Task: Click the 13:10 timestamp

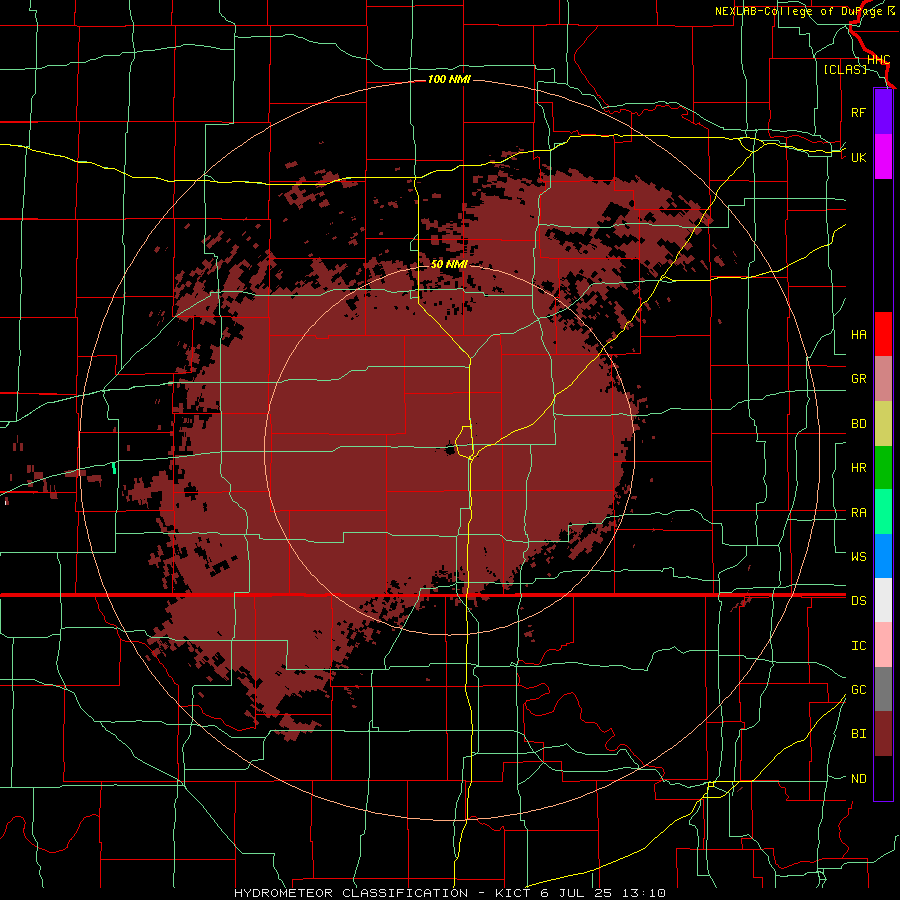Action: tap(642, 893)
